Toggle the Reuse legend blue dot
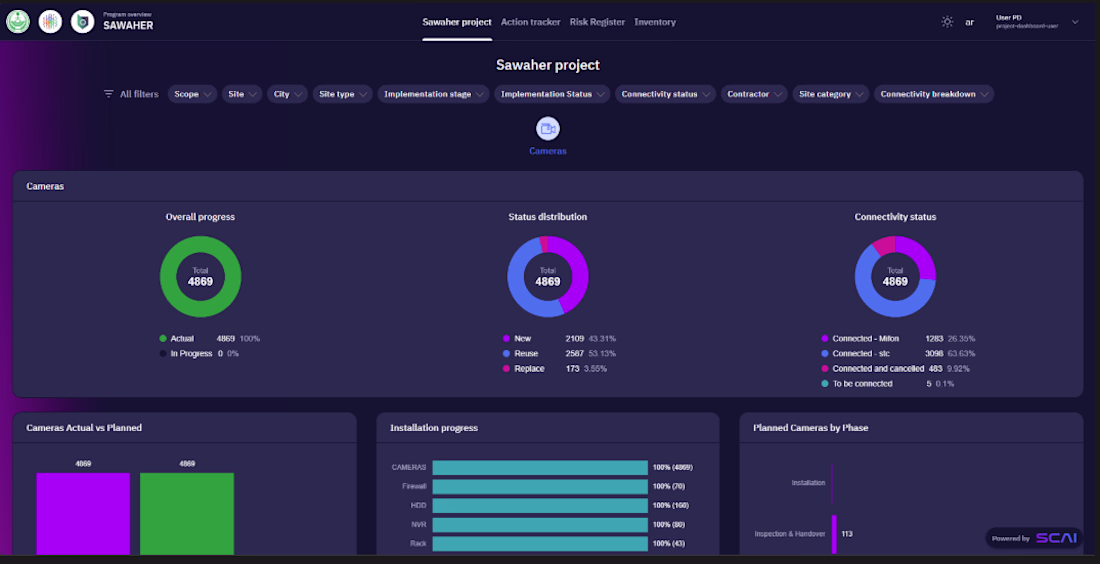This screenshot has height=564, width=1100. pos(507,354)
